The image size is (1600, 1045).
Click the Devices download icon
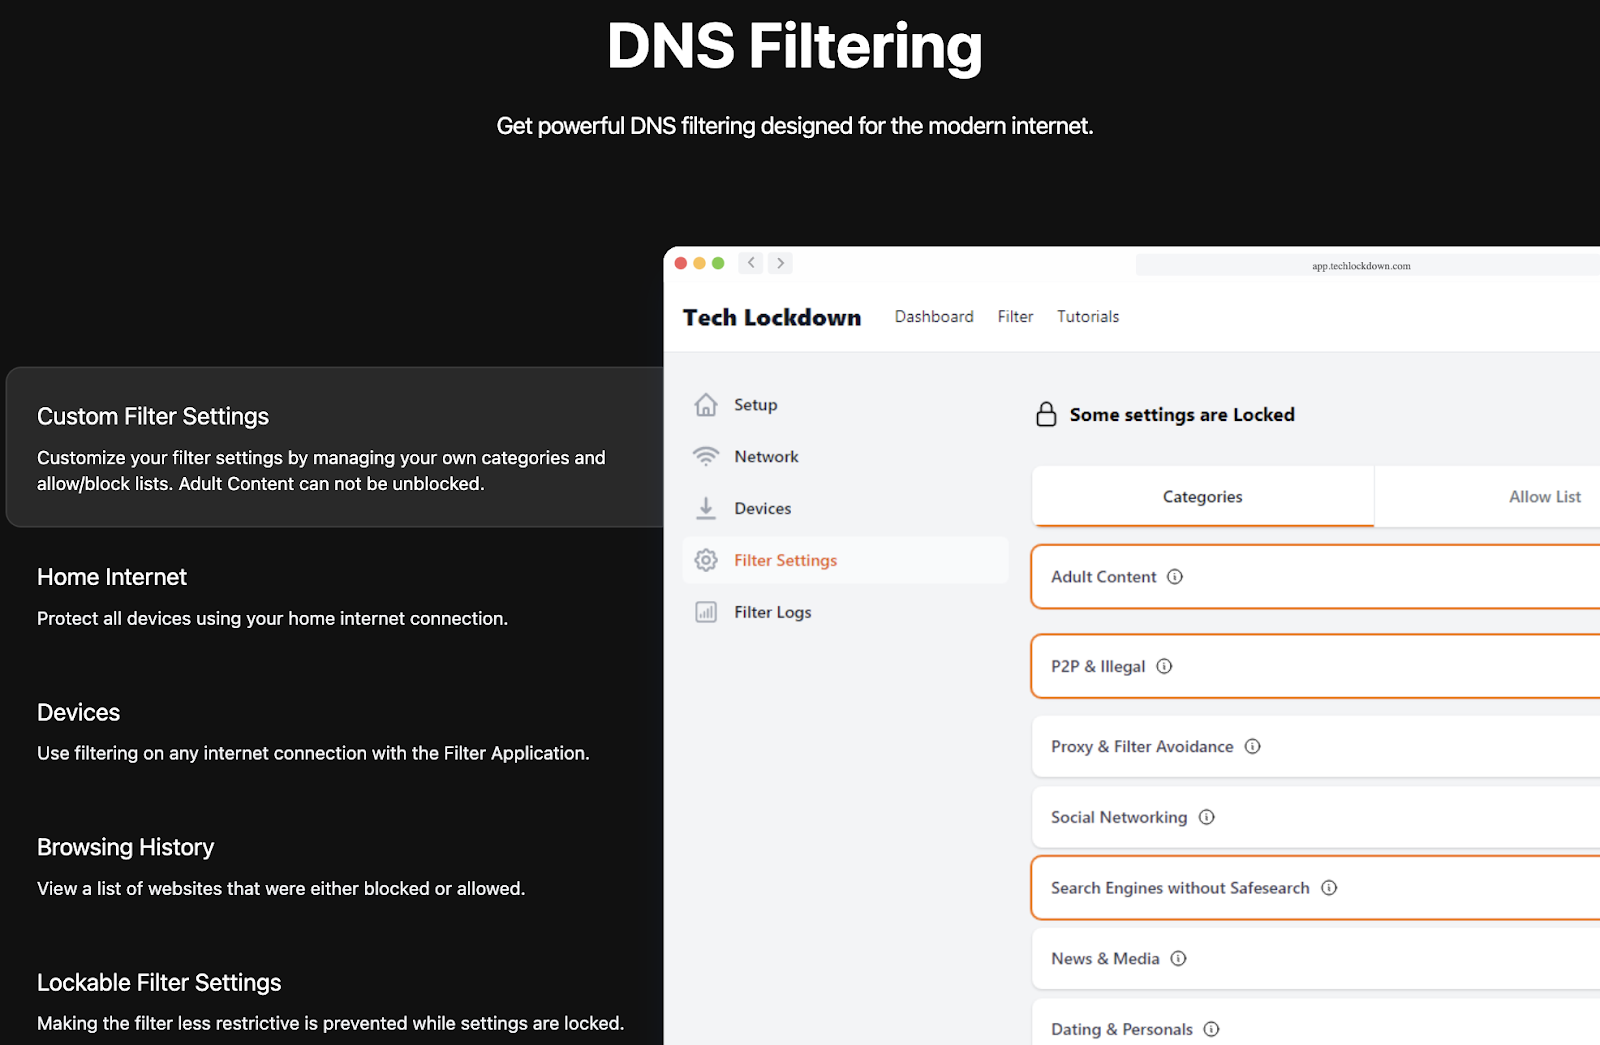click(x=706, y=508)
